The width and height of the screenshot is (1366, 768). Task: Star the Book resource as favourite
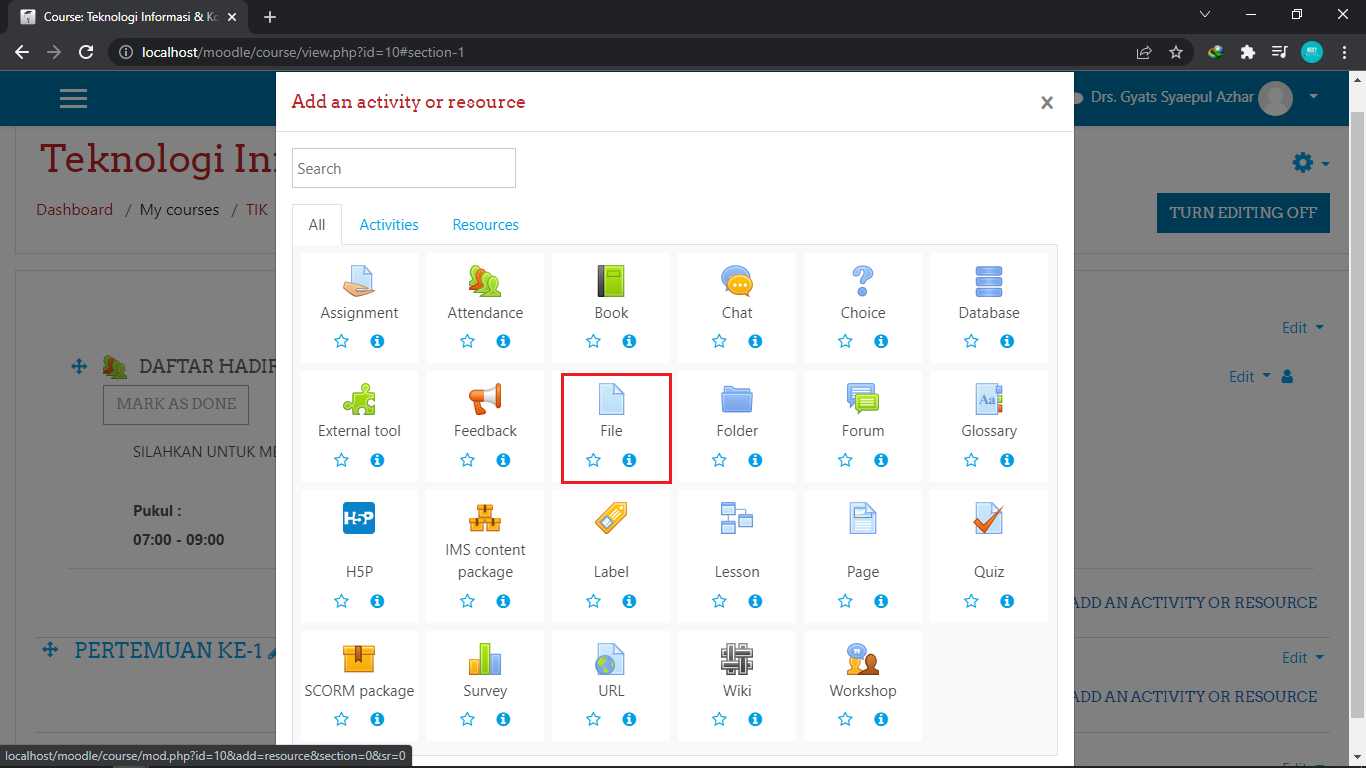pyautogui.click(x=593, y=341)
